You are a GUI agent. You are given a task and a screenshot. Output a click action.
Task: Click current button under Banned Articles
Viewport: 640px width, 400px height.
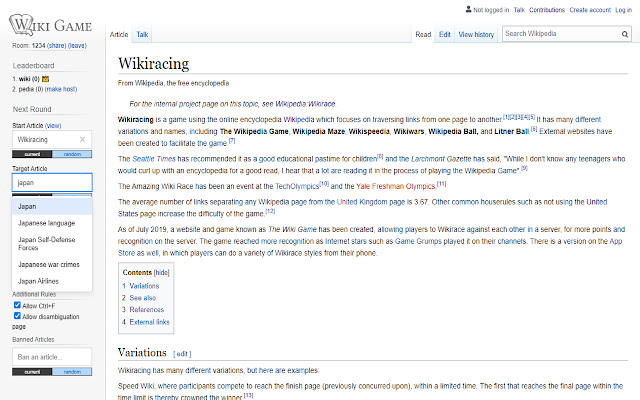click(32, 371)
